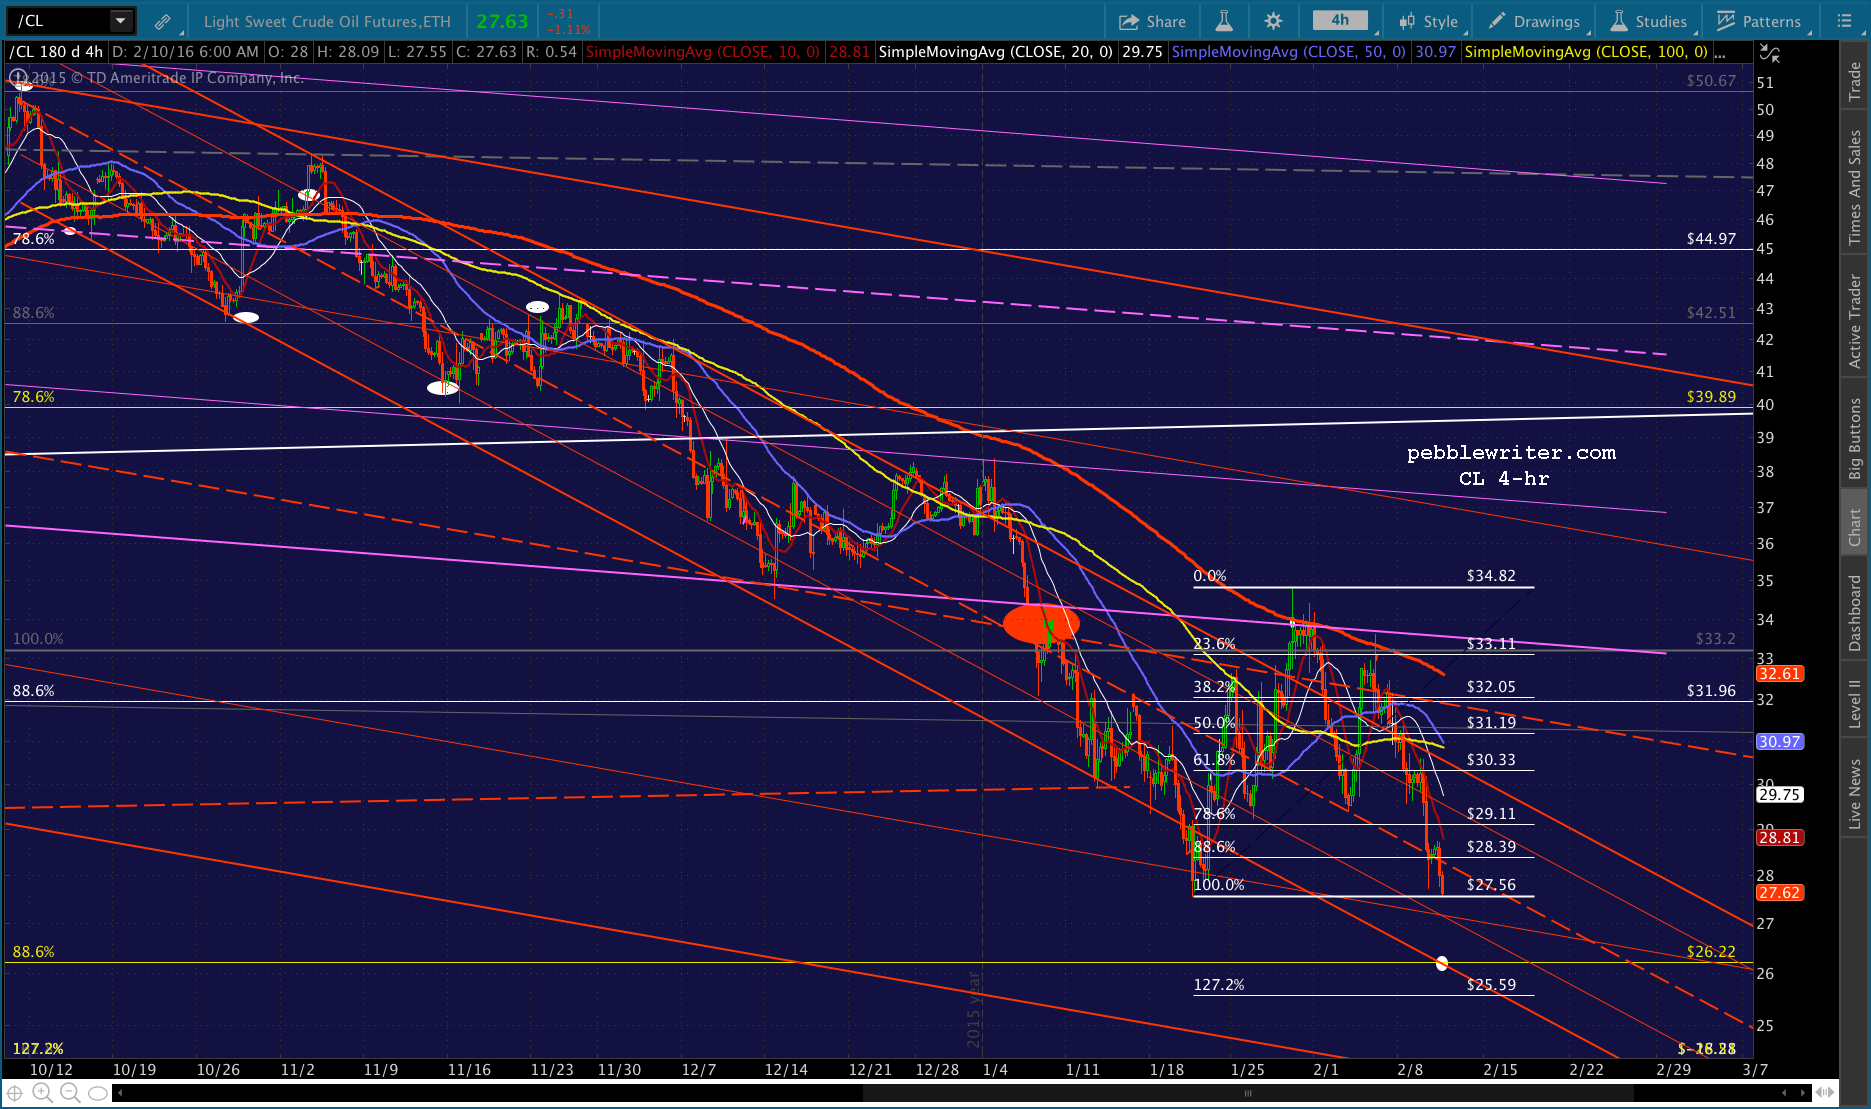Click the $32.05 Fibonacci level label

1491,687
